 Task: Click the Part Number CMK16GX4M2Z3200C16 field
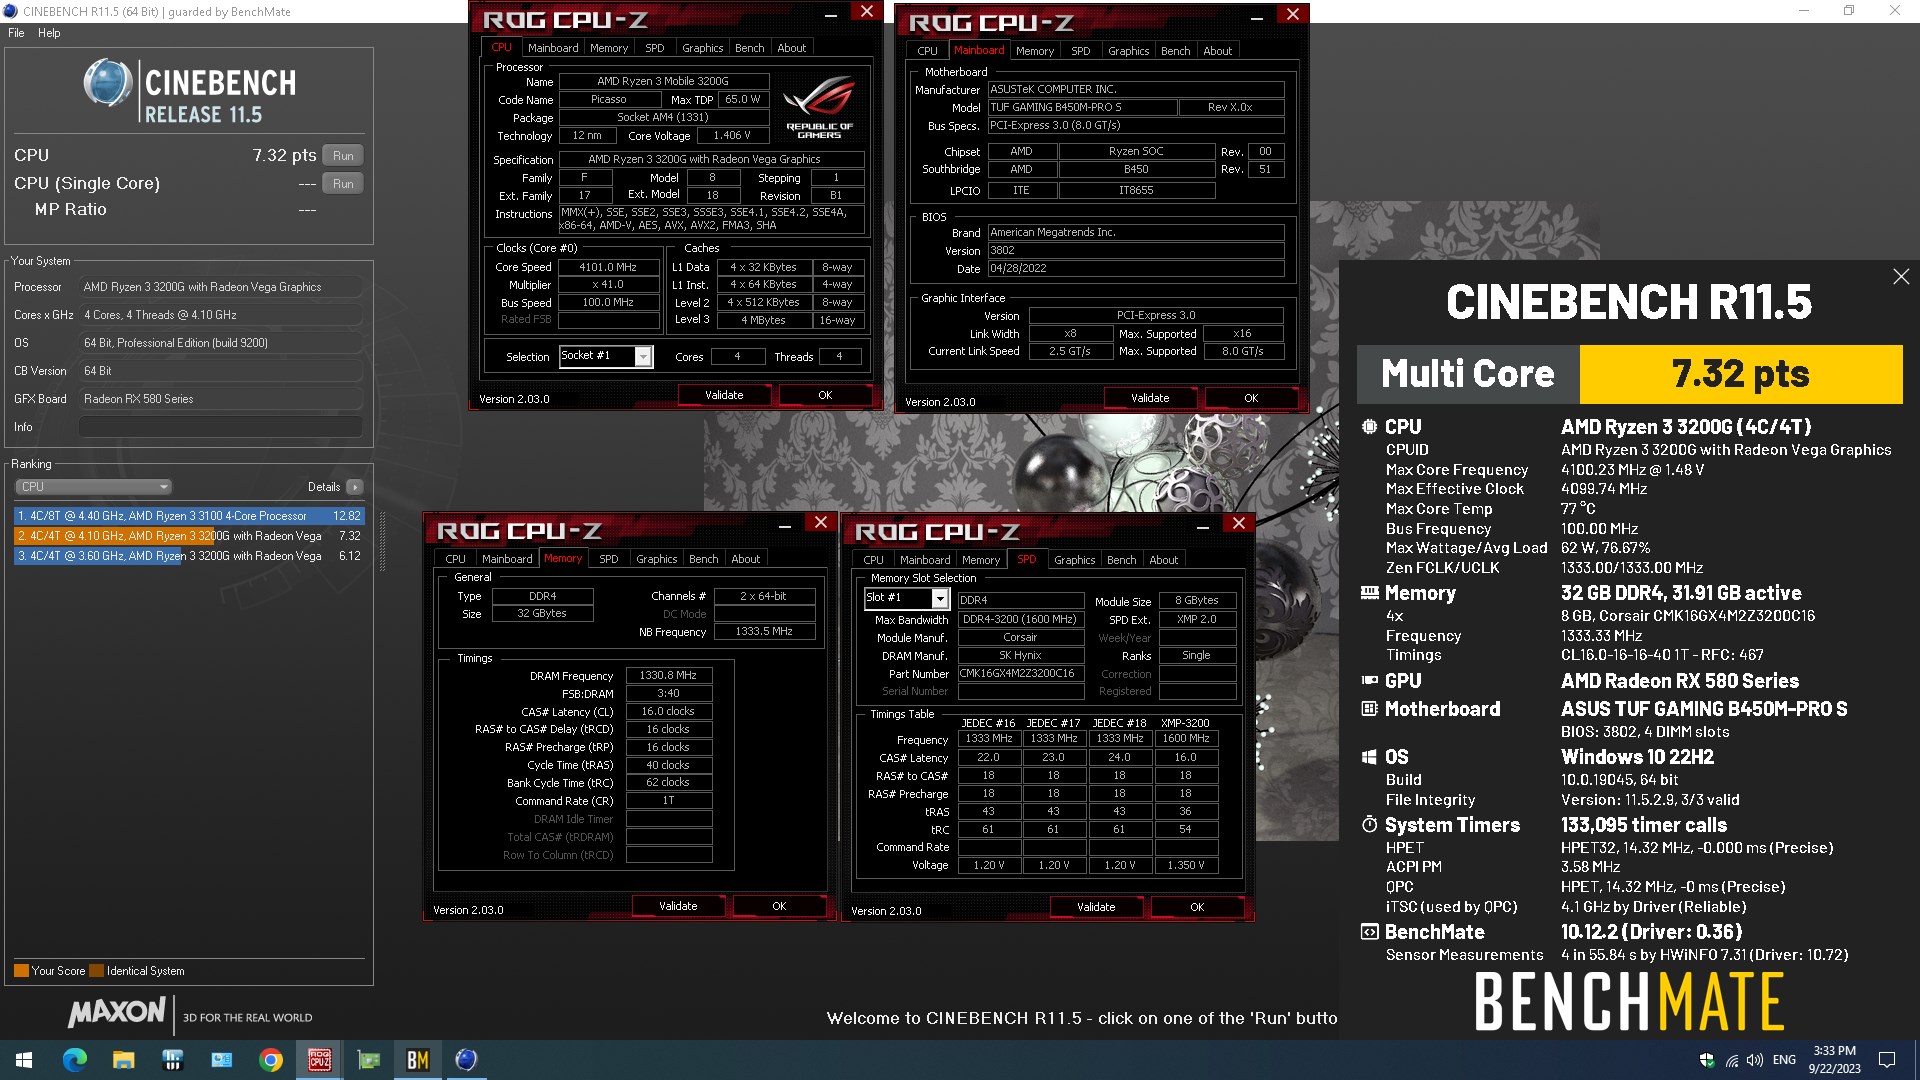1020,674
